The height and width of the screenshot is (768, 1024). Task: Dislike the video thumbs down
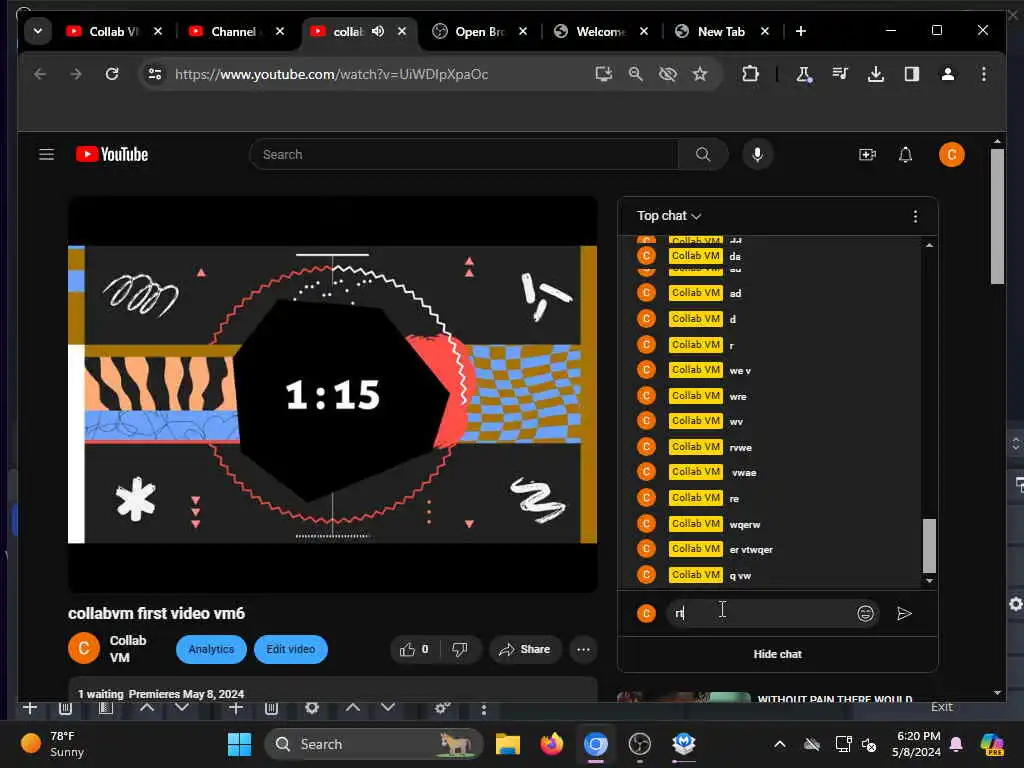tap(460, 649)
